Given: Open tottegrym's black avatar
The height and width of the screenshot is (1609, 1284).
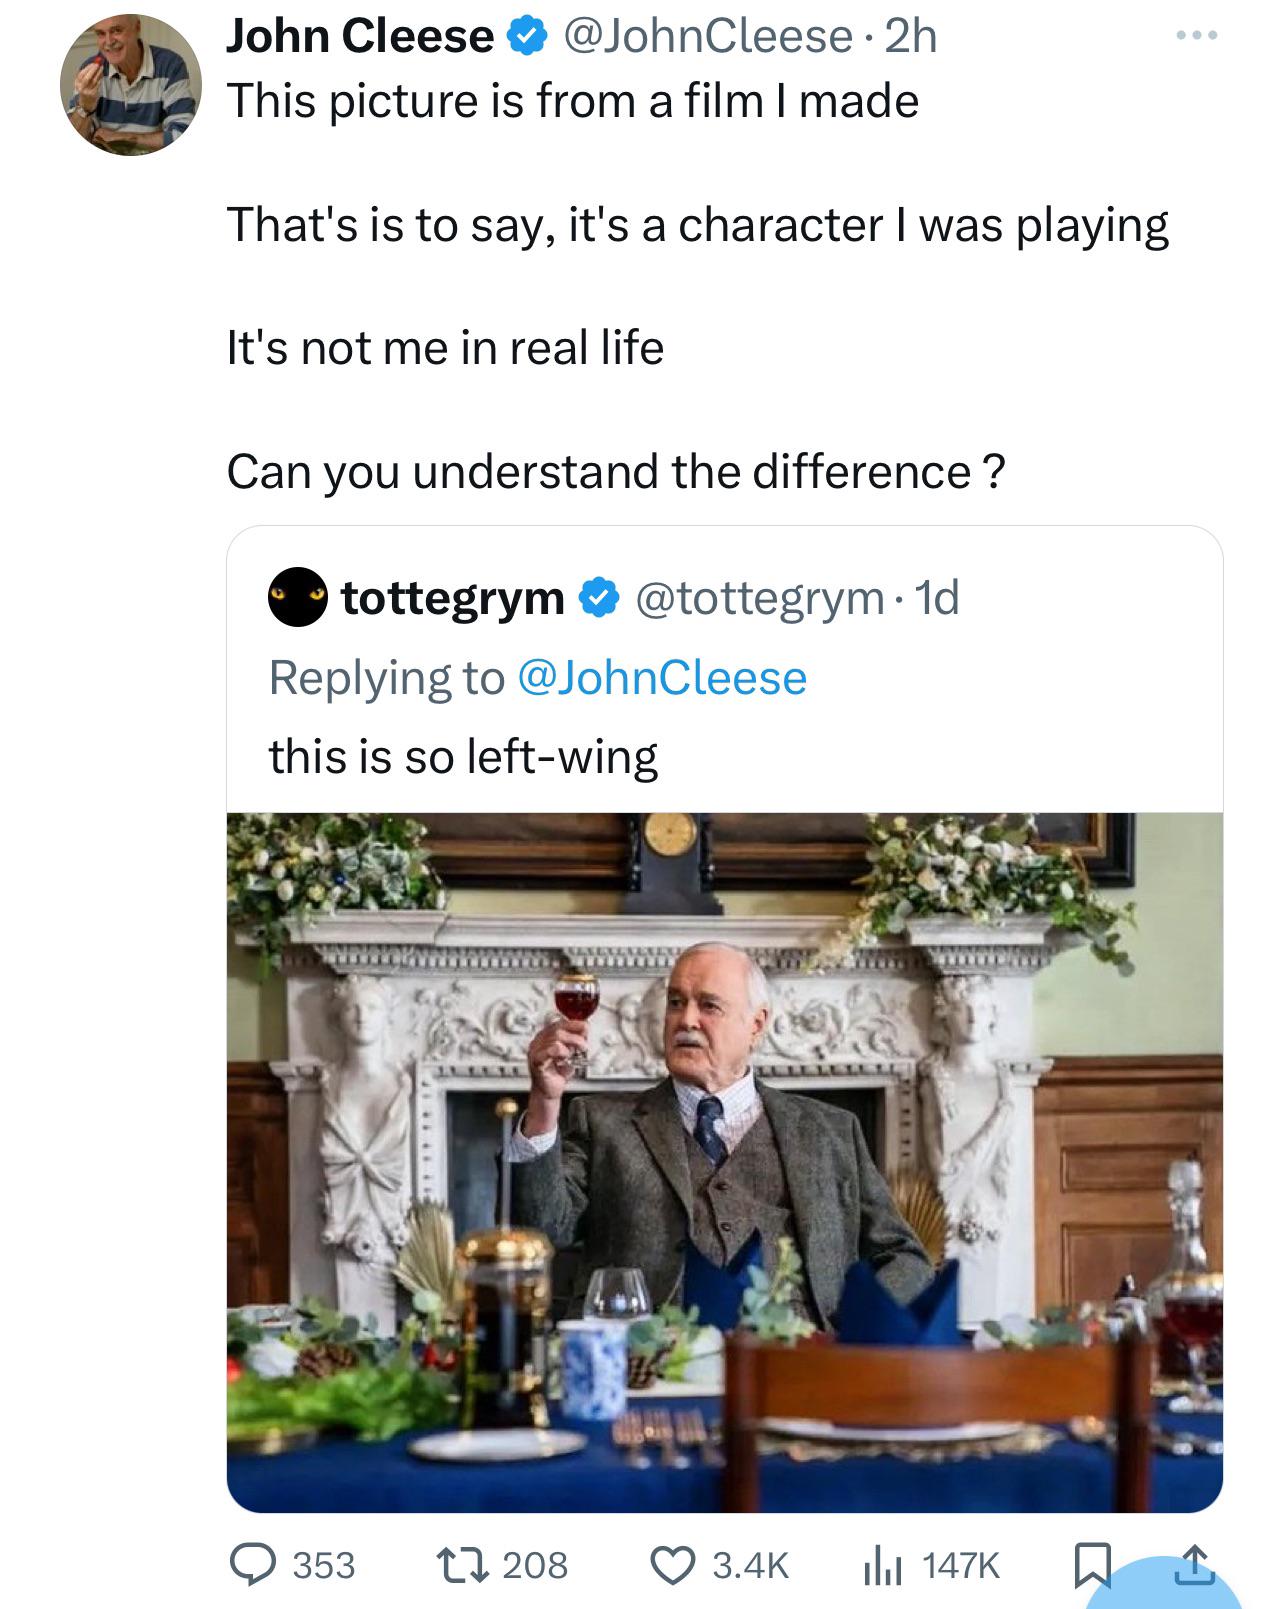Looking at the screenshot, I should (x=297, y=597).
